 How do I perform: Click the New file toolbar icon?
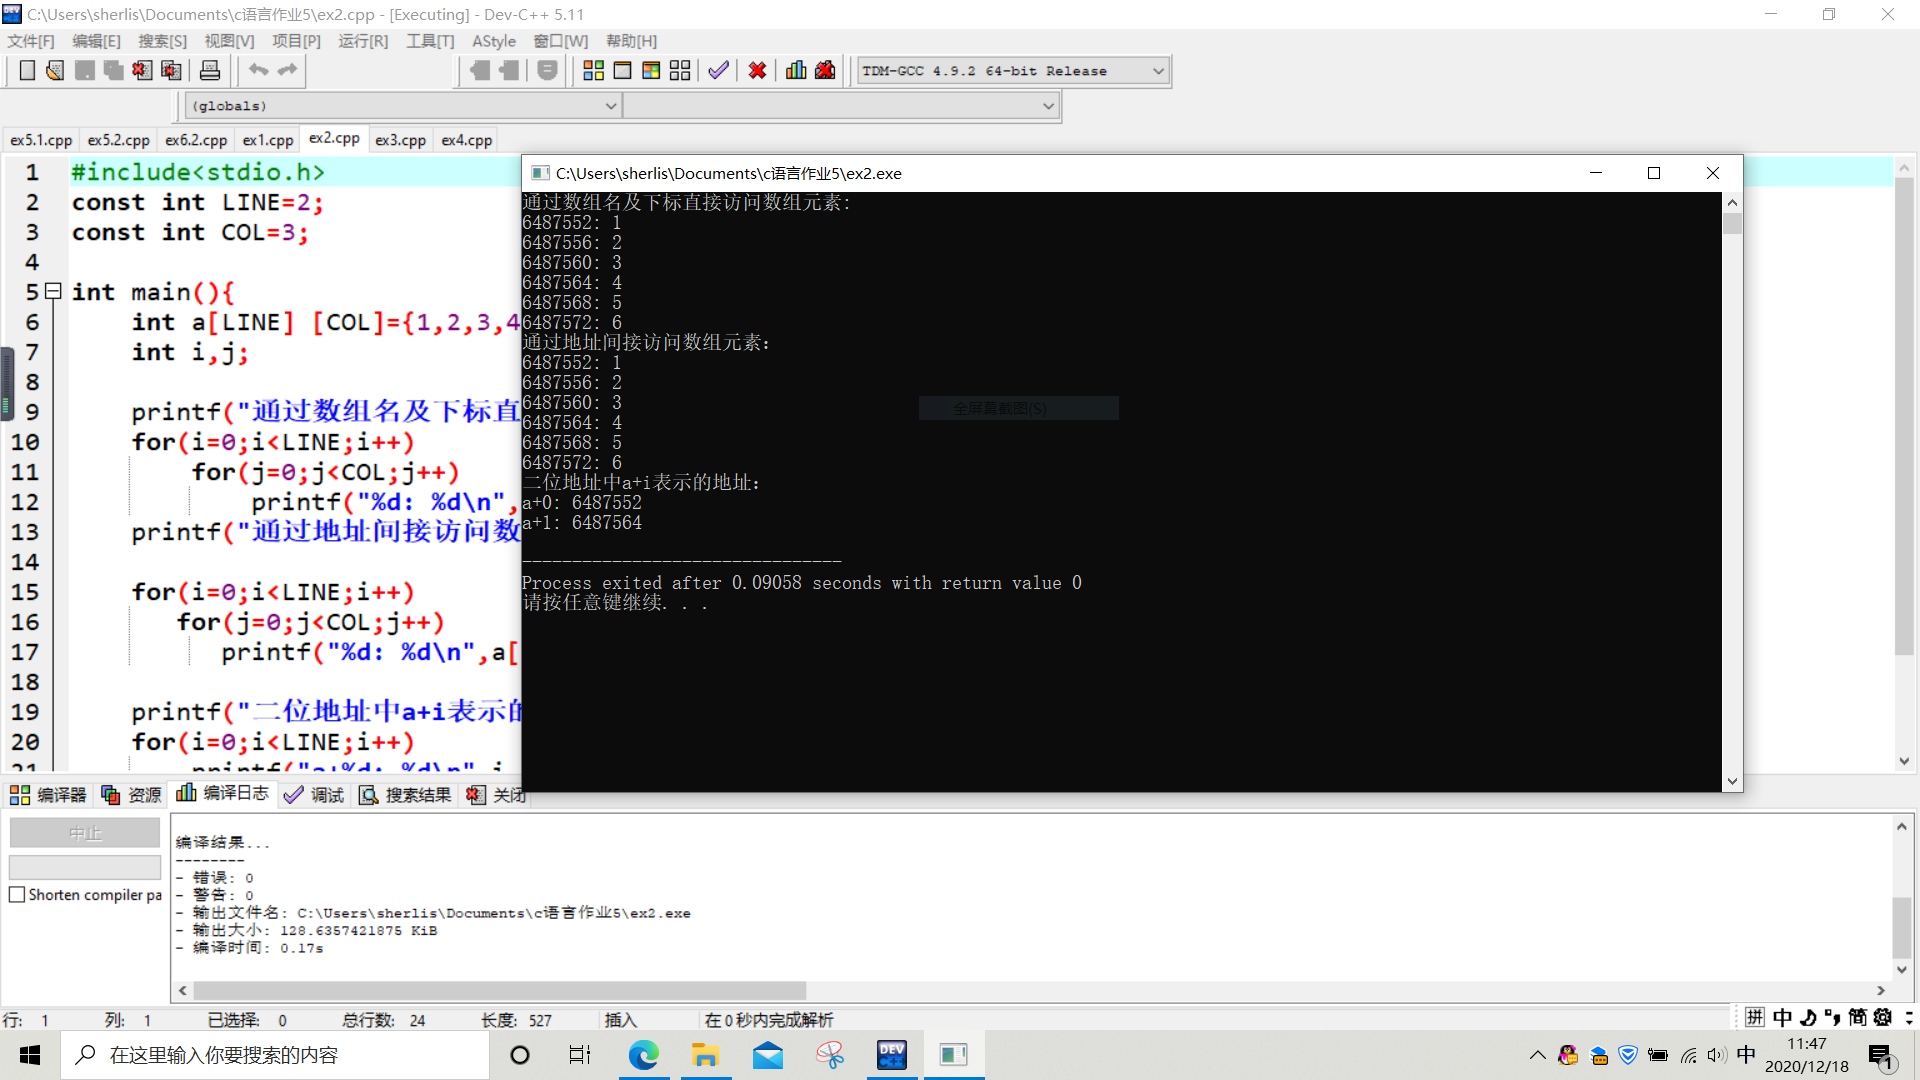27,70
